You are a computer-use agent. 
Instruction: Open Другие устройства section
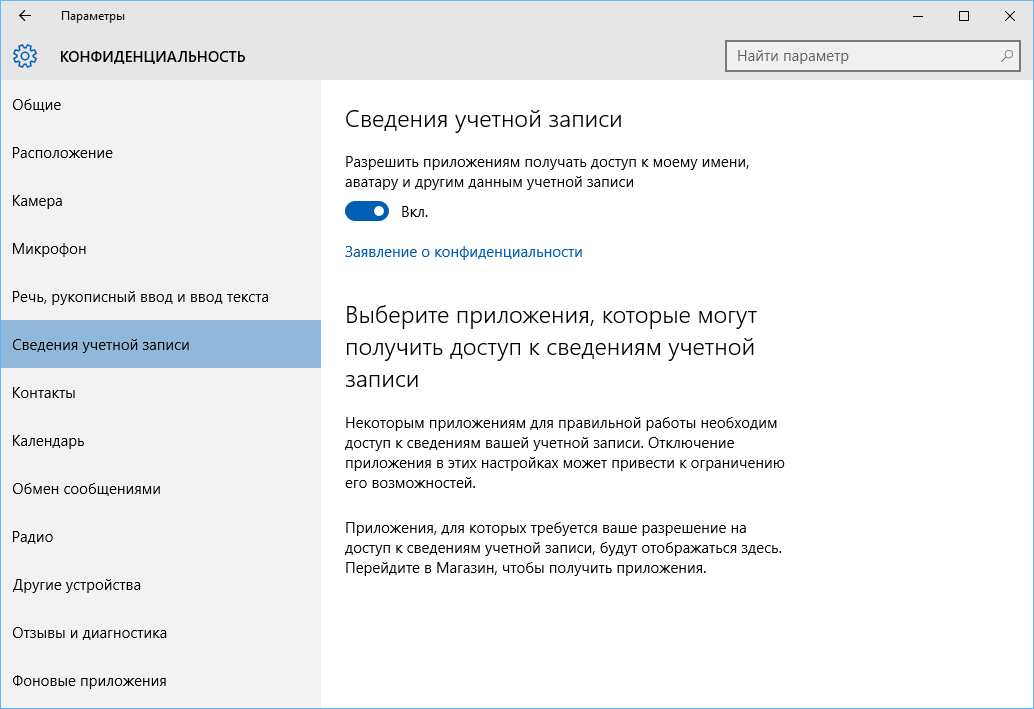[75, 584]
